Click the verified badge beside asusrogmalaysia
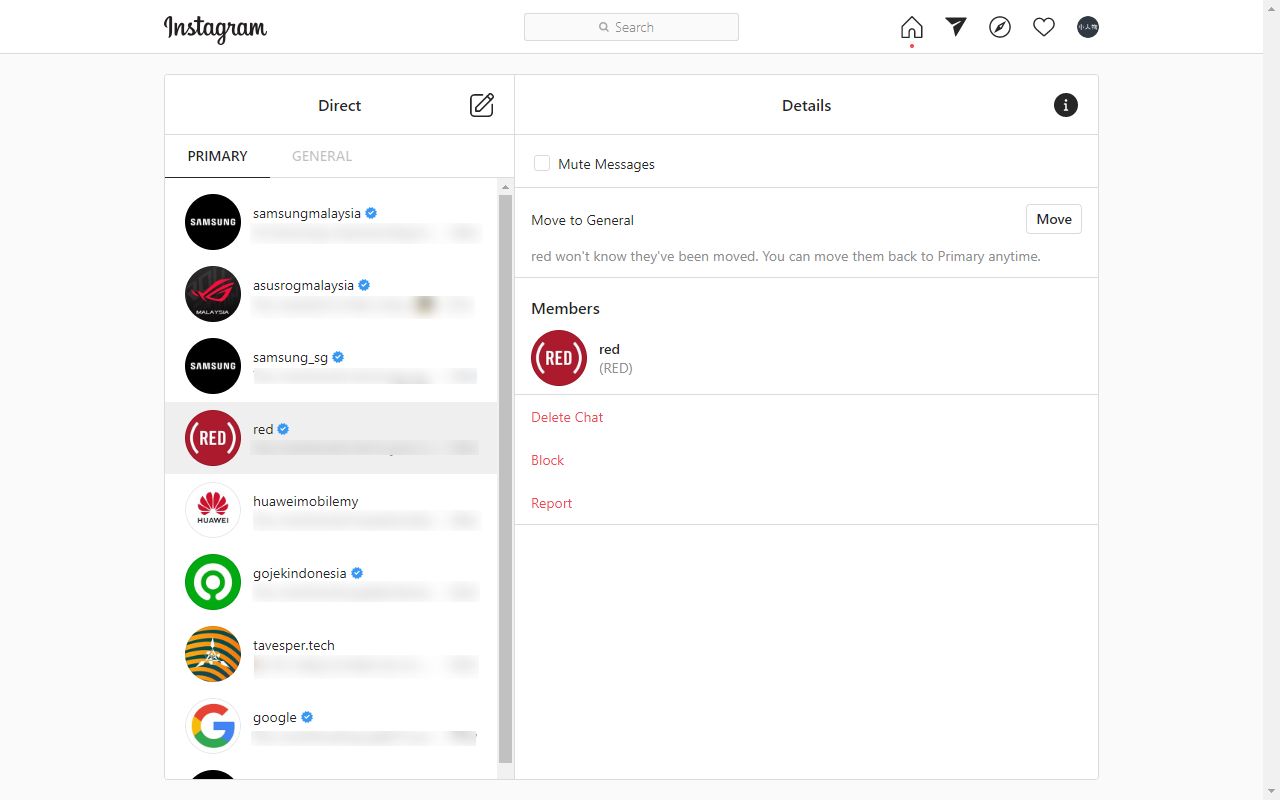Viewport: 1280px width, 800px height. coord(364,285)
